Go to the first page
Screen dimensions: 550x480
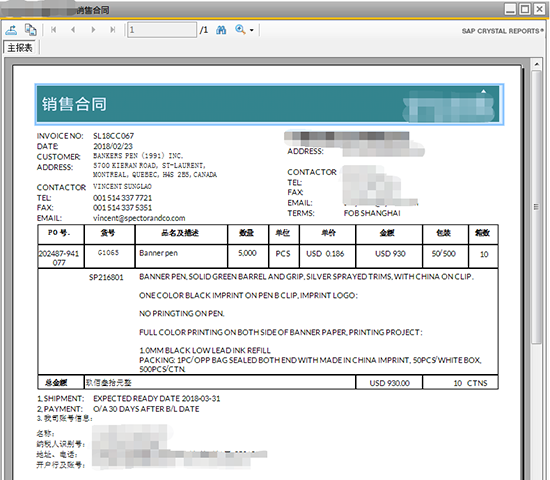coord(53,30)
